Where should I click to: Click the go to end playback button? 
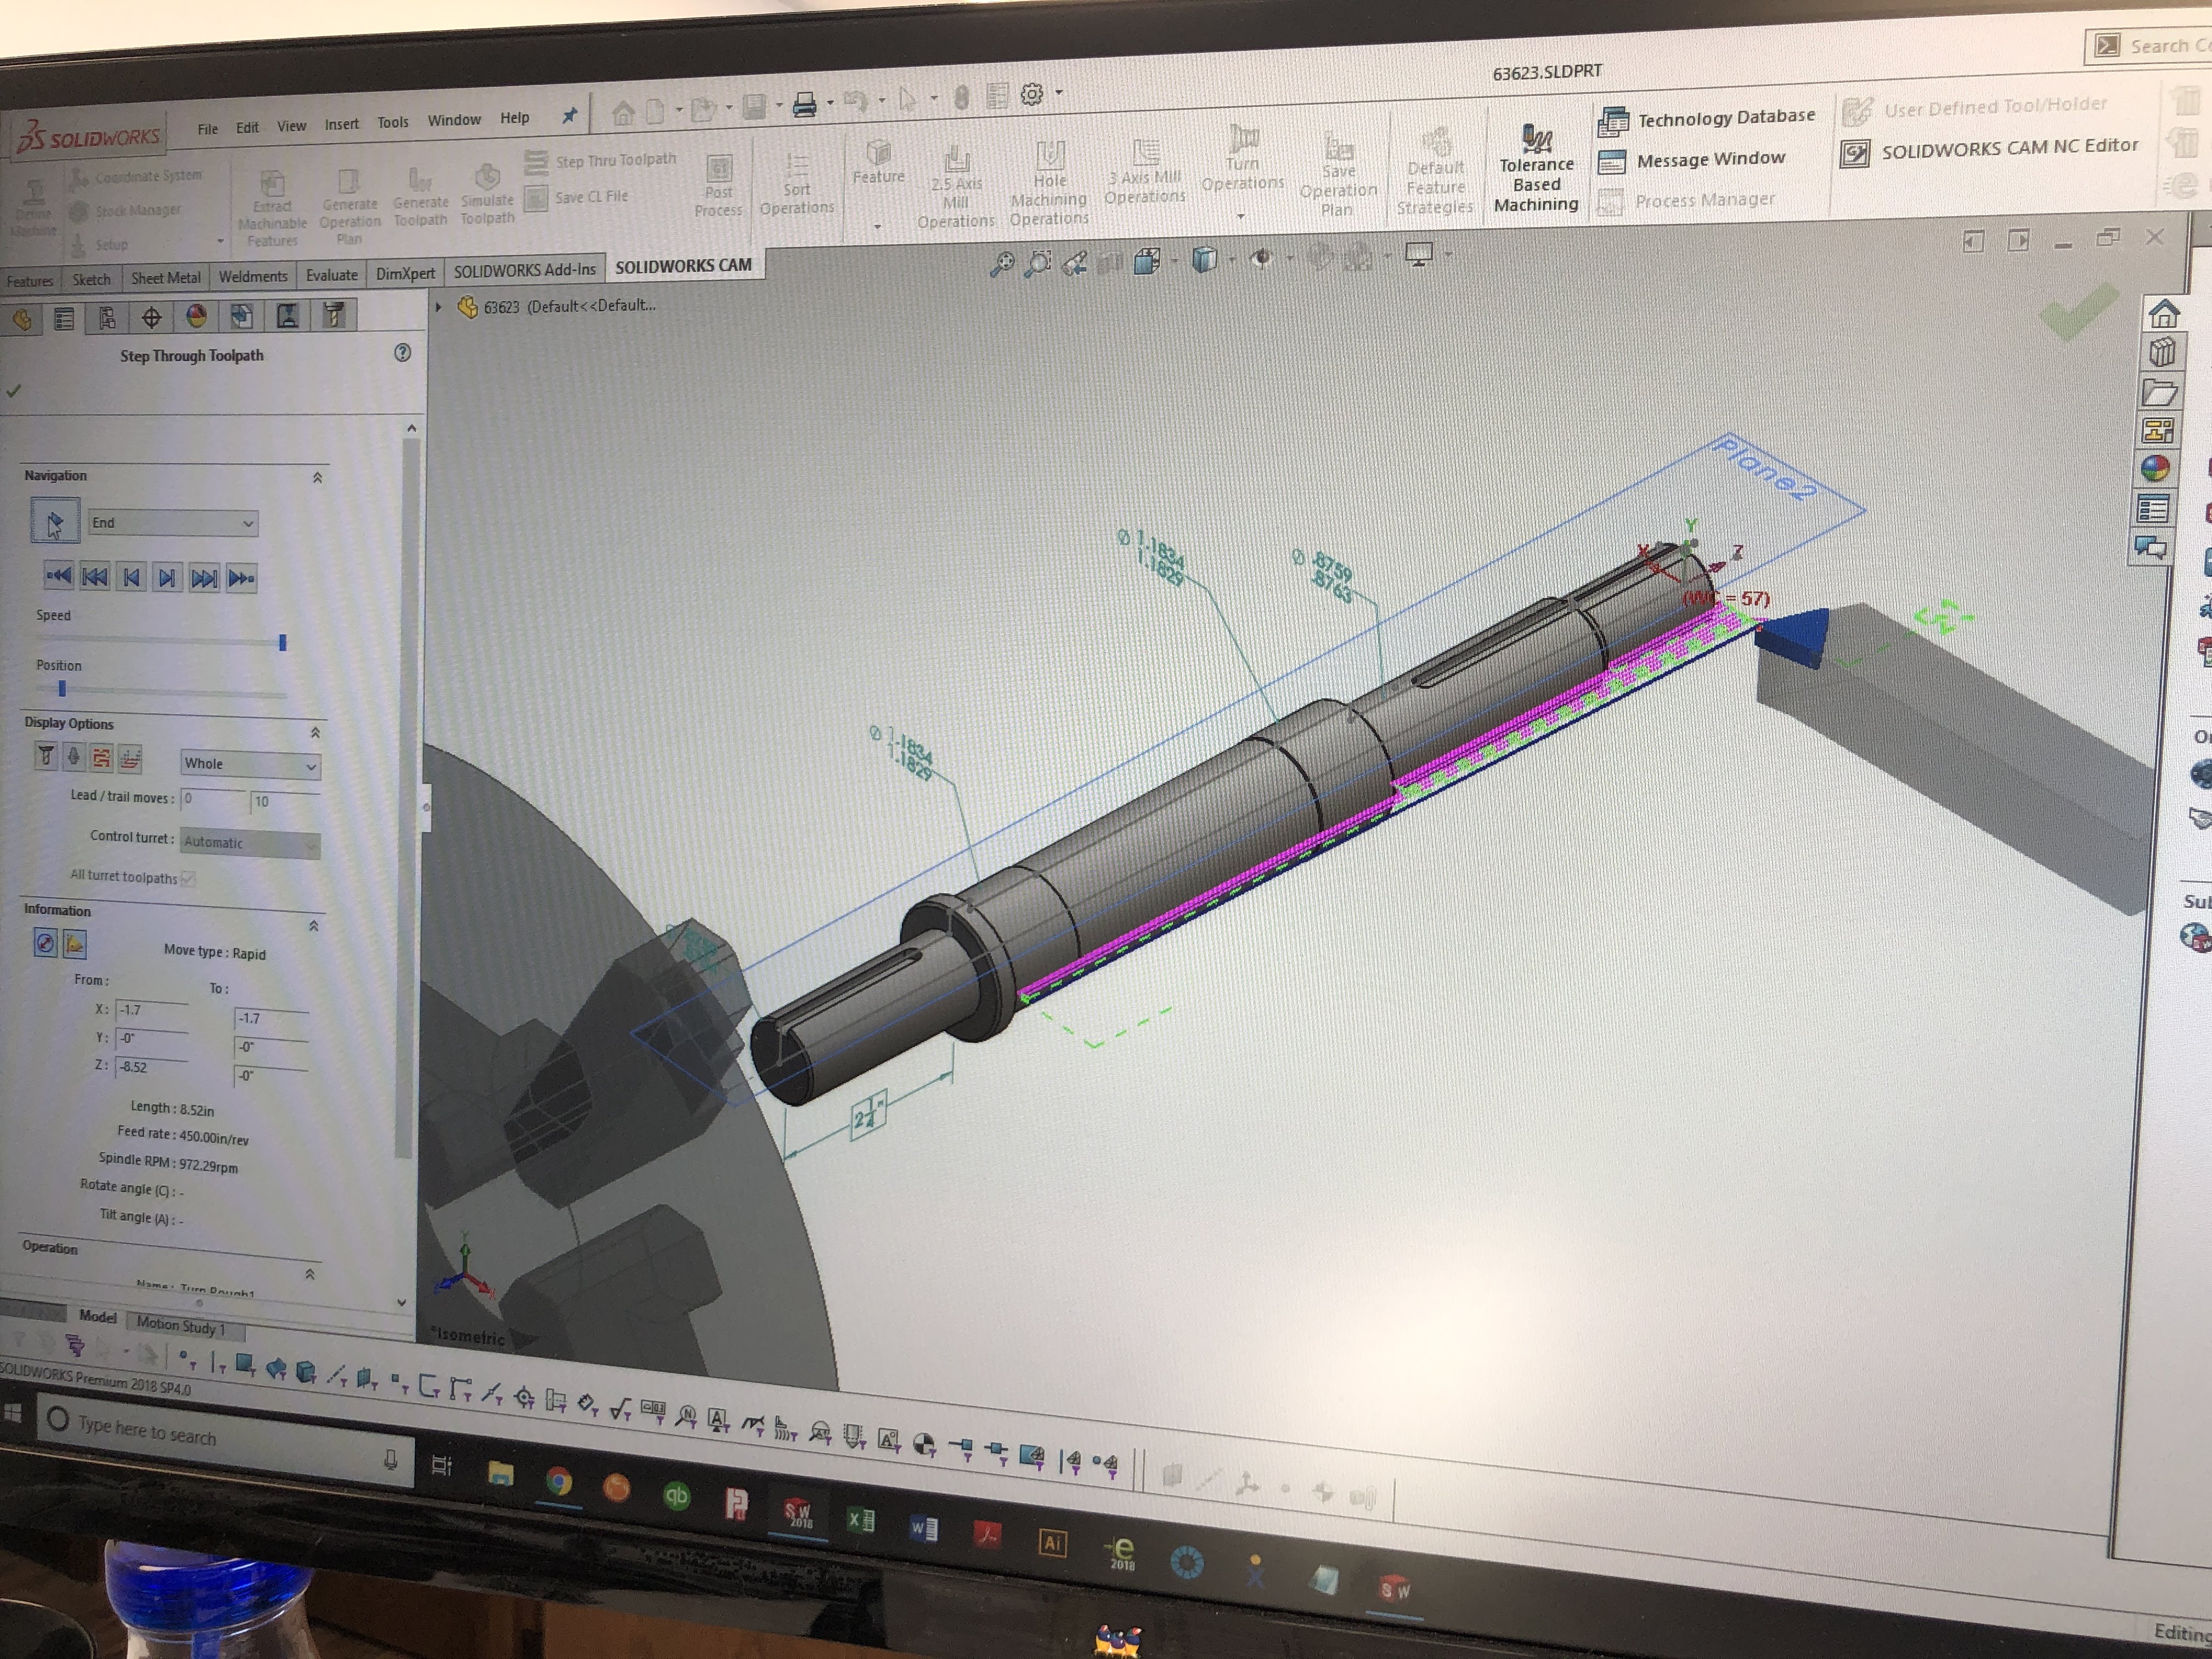[240, 578]
